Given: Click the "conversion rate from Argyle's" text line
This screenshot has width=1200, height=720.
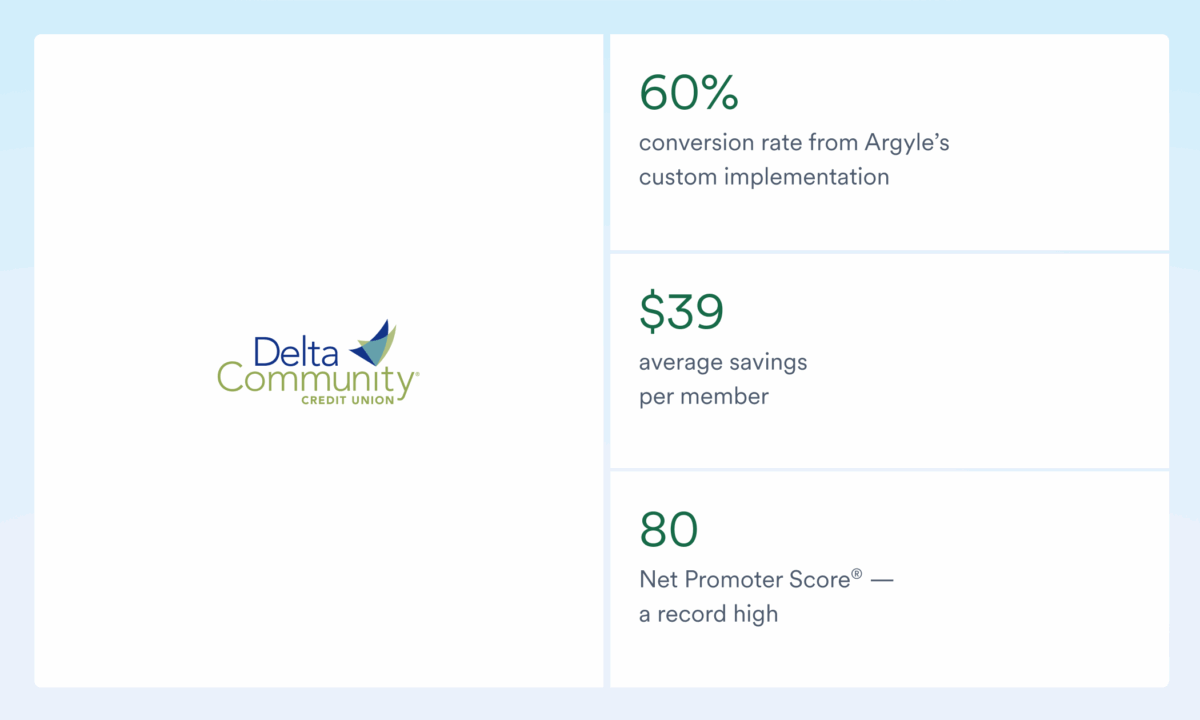Looking at the screenshot, I should tap(794, 143).
